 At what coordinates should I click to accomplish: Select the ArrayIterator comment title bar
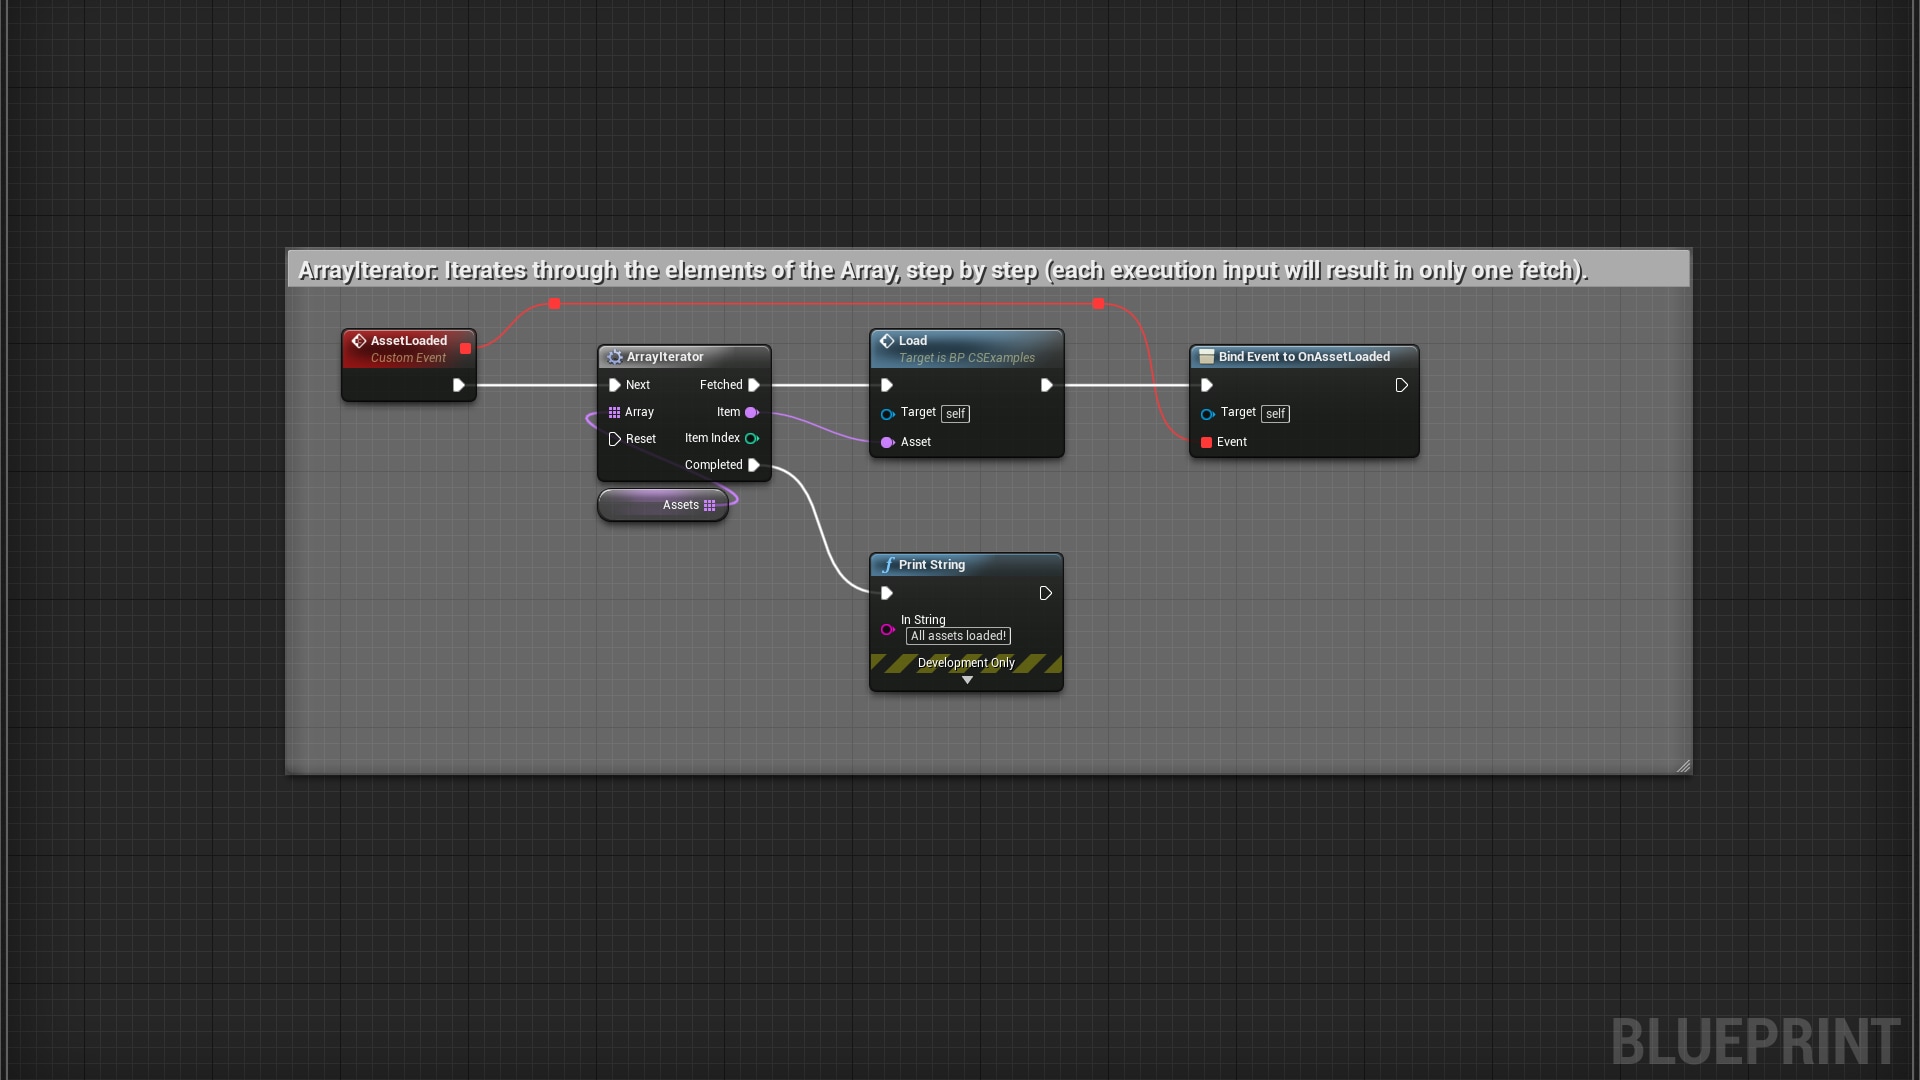click(940, 269)
